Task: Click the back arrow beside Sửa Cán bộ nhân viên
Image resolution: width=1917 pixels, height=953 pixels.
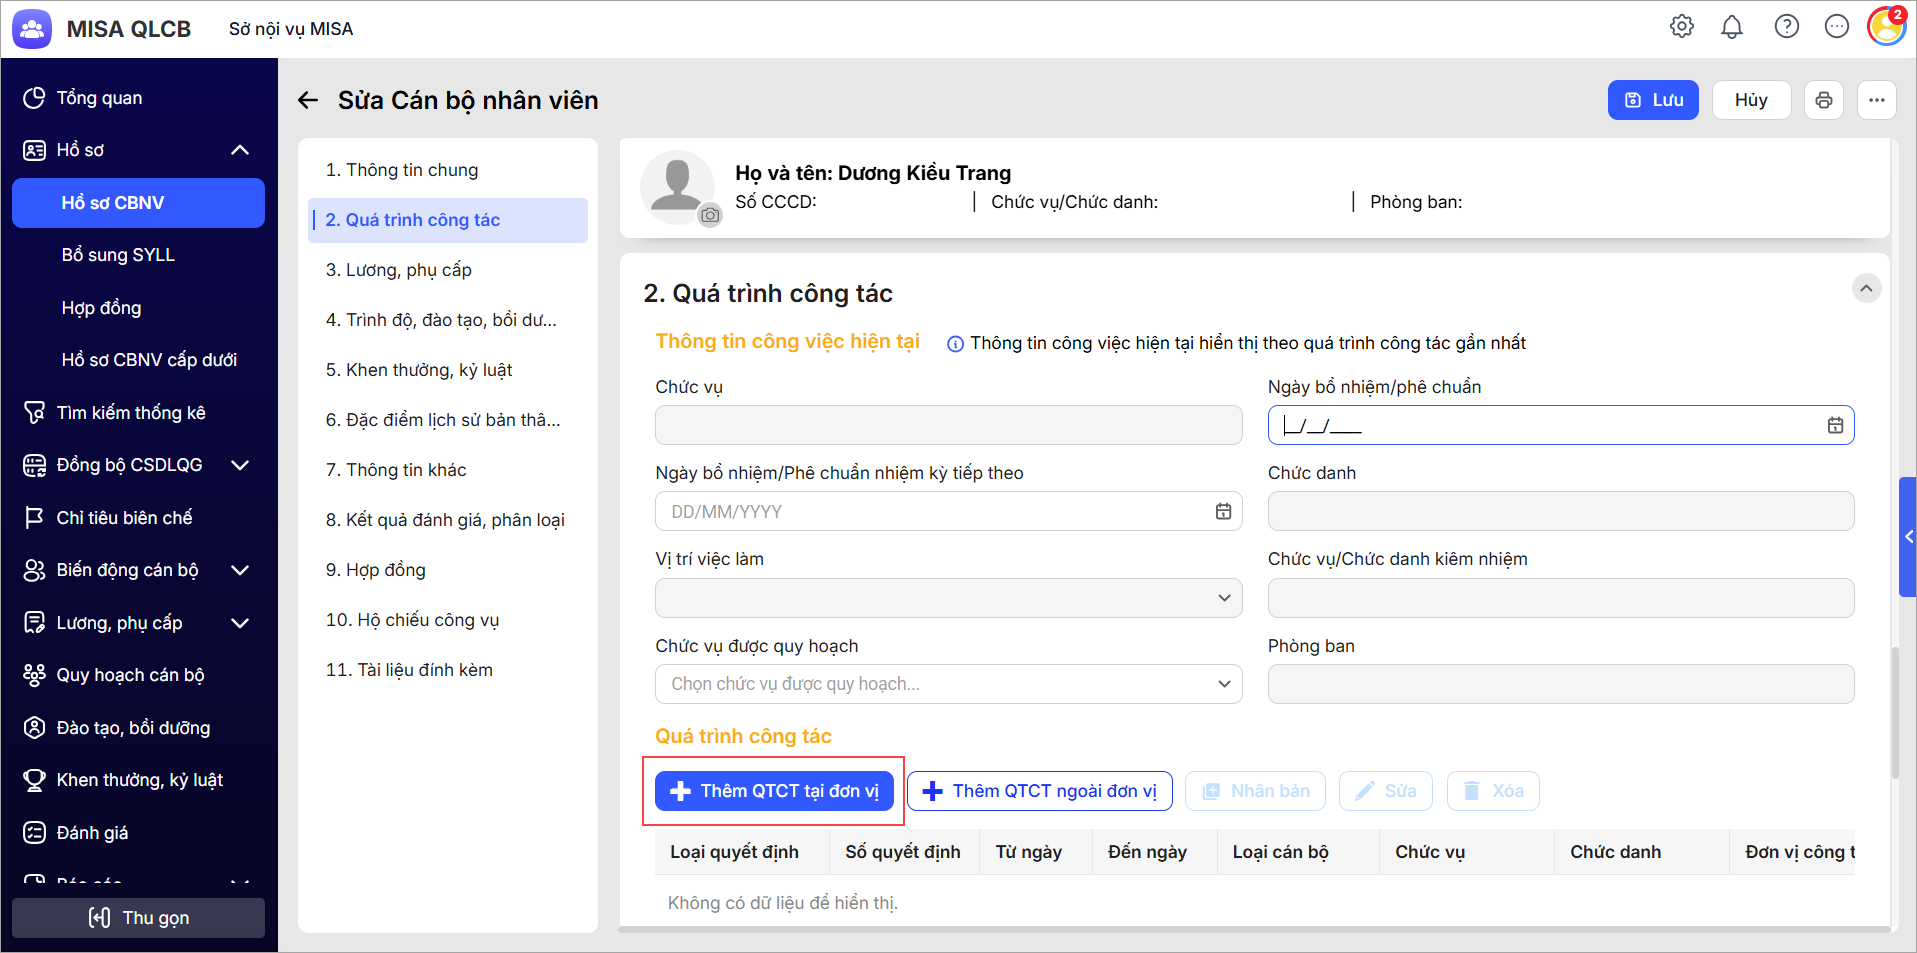Action: [x=308, y=100]
